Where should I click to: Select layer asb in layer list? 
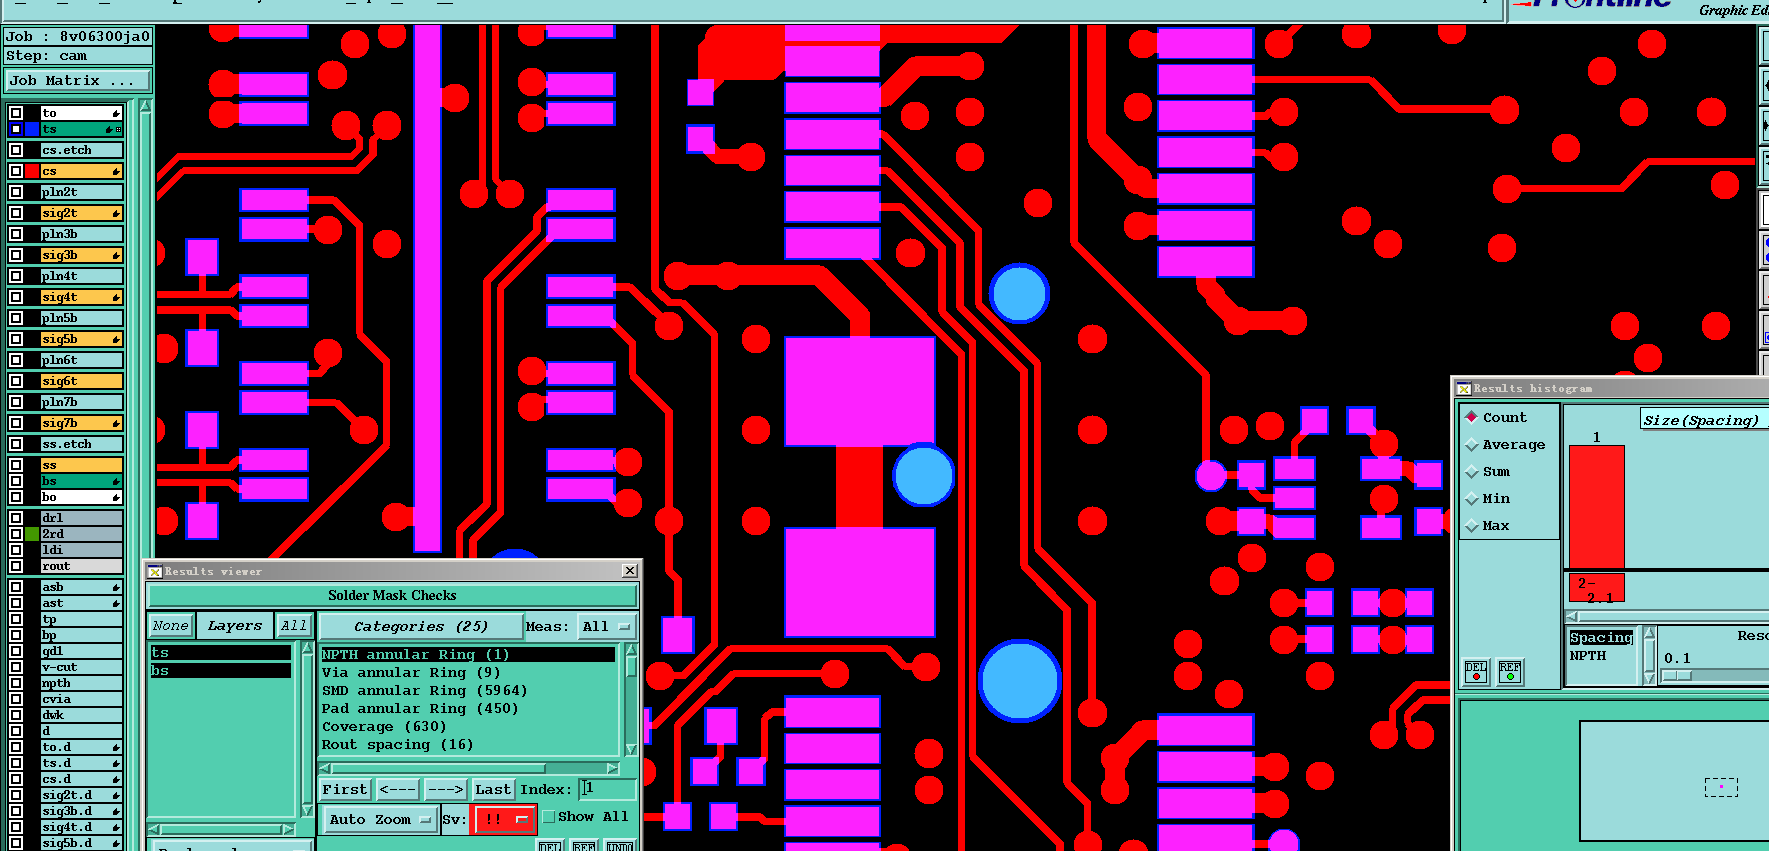pyautogui.click(x=81, y=587)
